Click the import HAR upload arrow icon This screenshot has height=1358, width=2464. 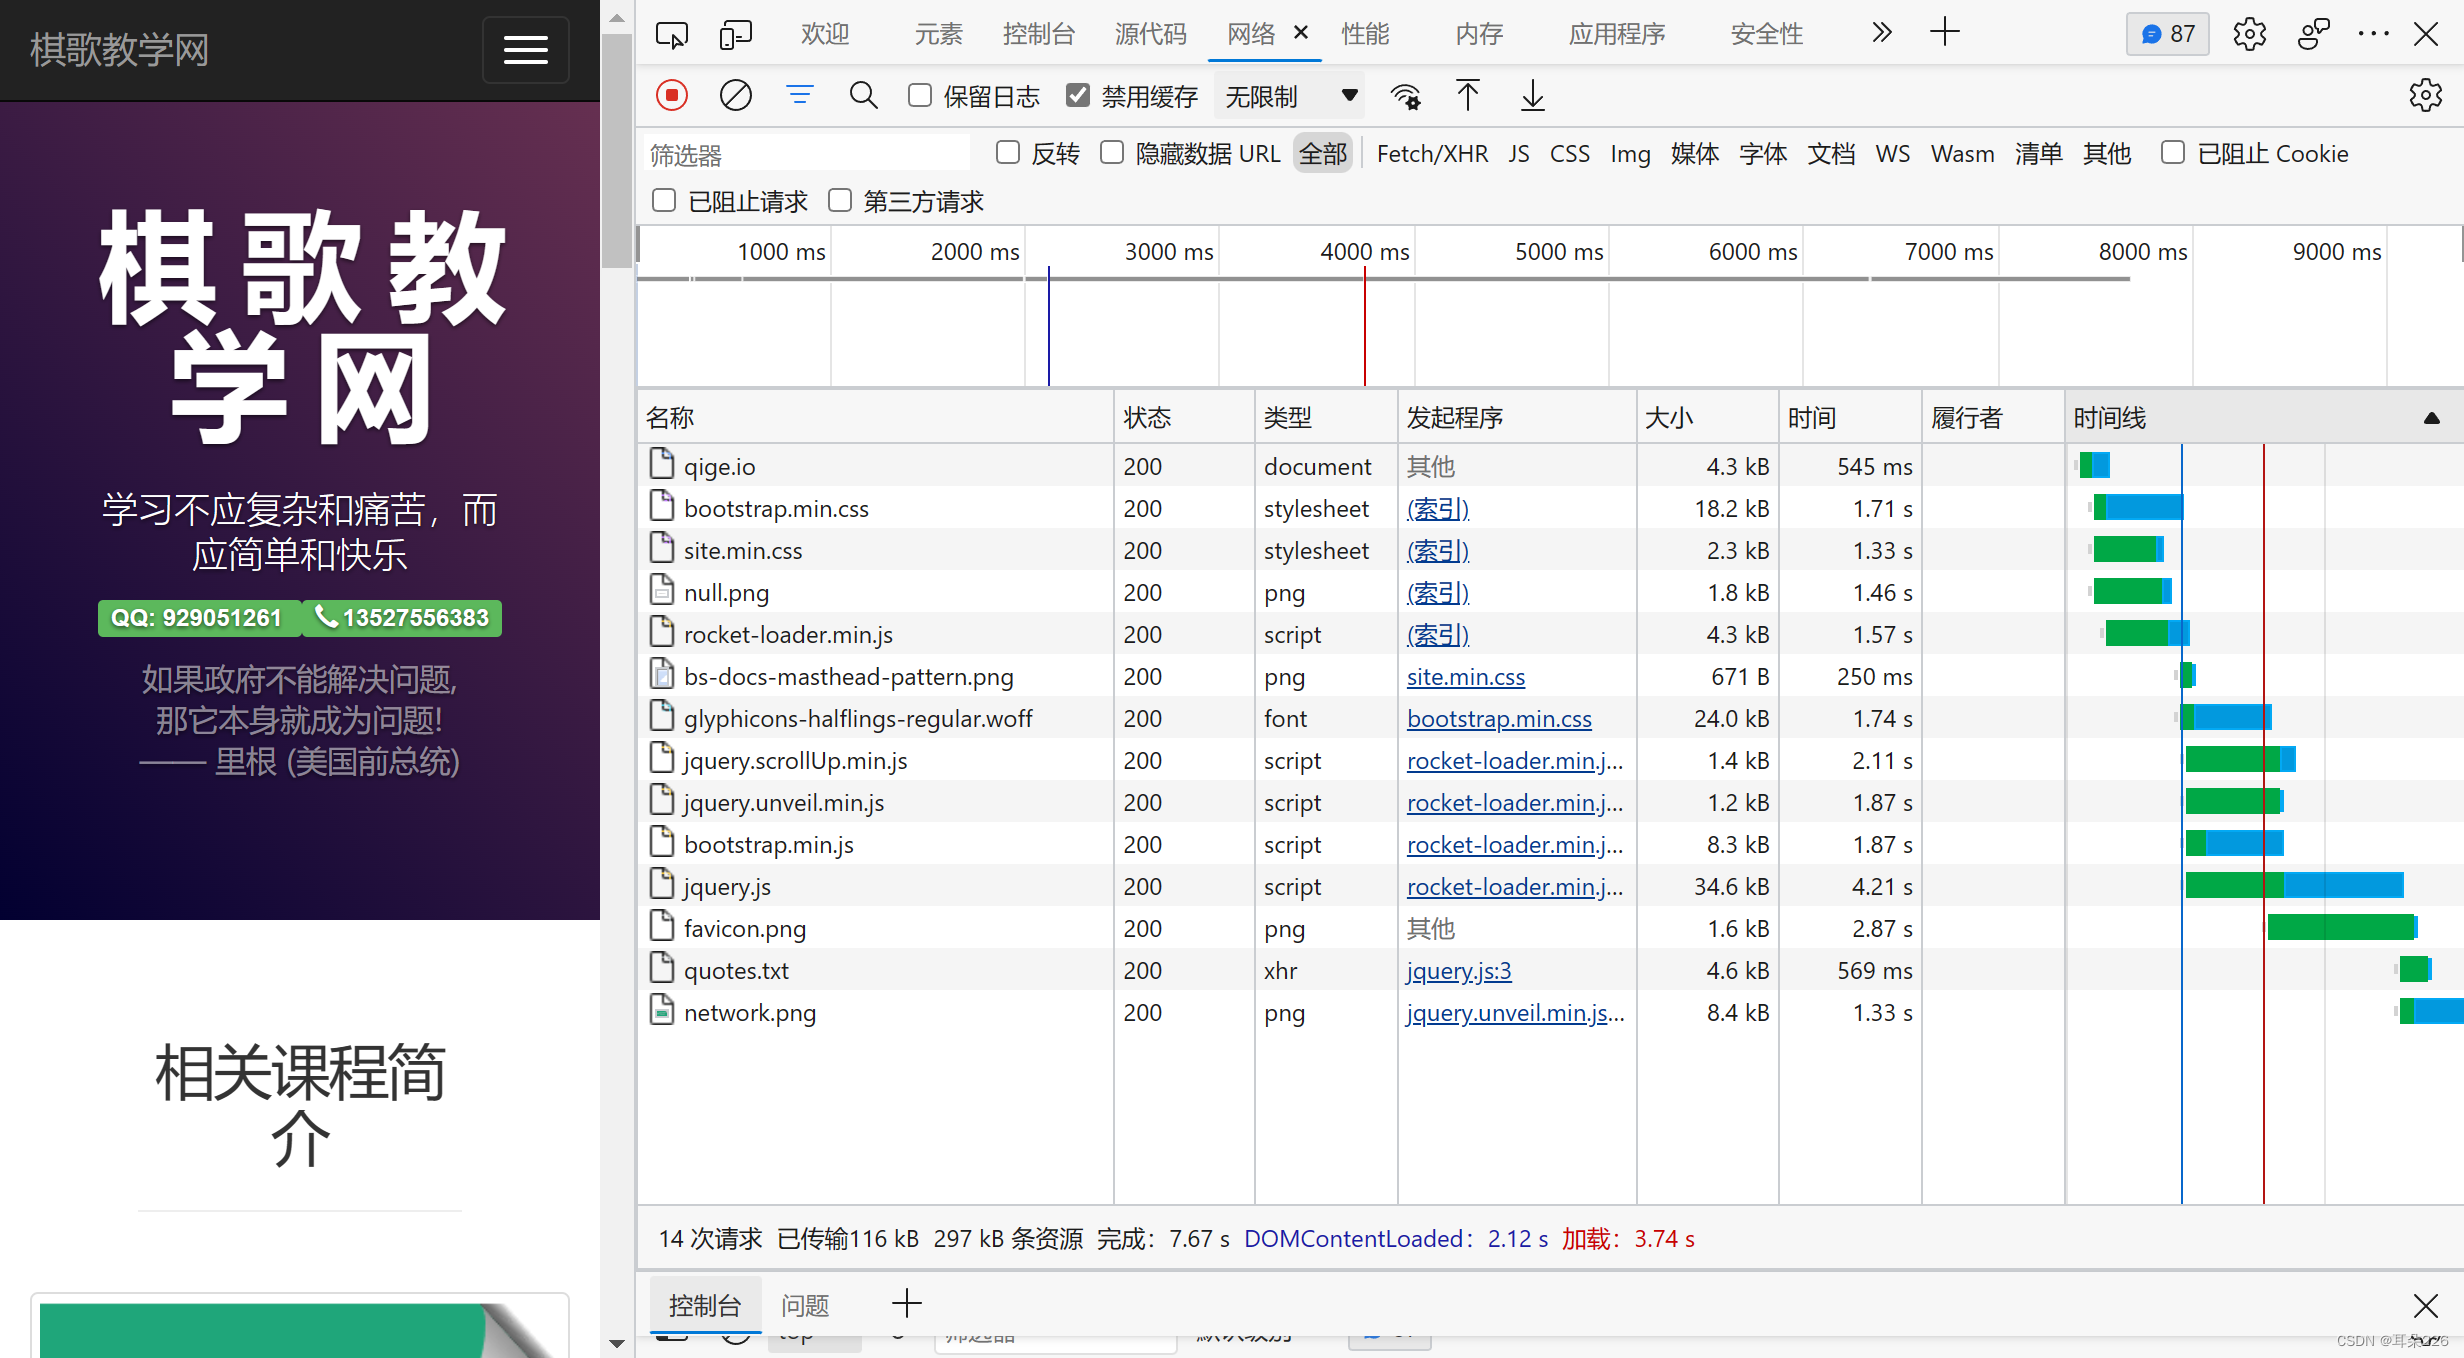(x=1467, y=96)
